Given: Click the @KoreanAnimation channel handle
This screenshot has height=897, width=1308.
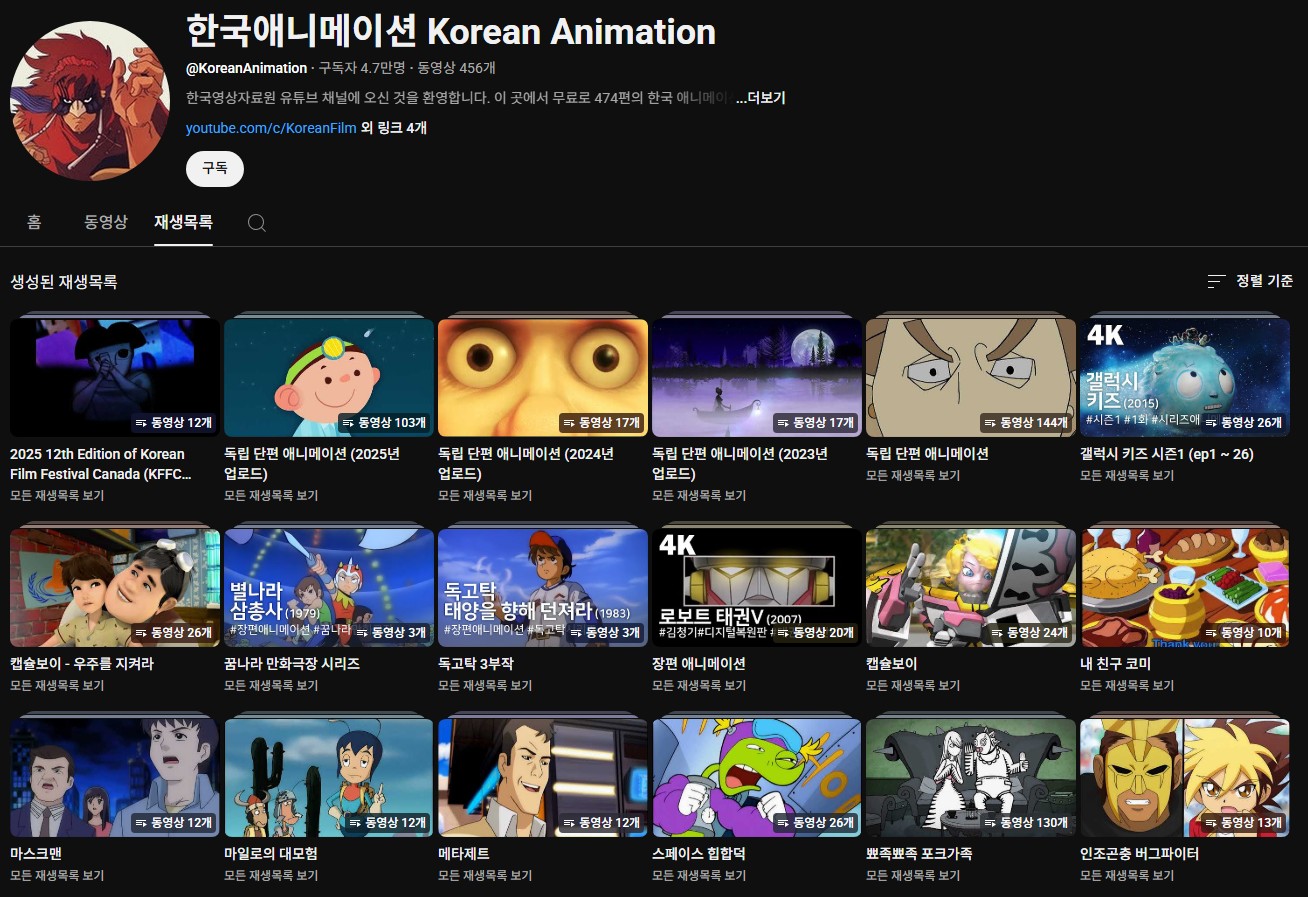Looking at the screenshot, I should pyautogui.click(x=246, y=68).
